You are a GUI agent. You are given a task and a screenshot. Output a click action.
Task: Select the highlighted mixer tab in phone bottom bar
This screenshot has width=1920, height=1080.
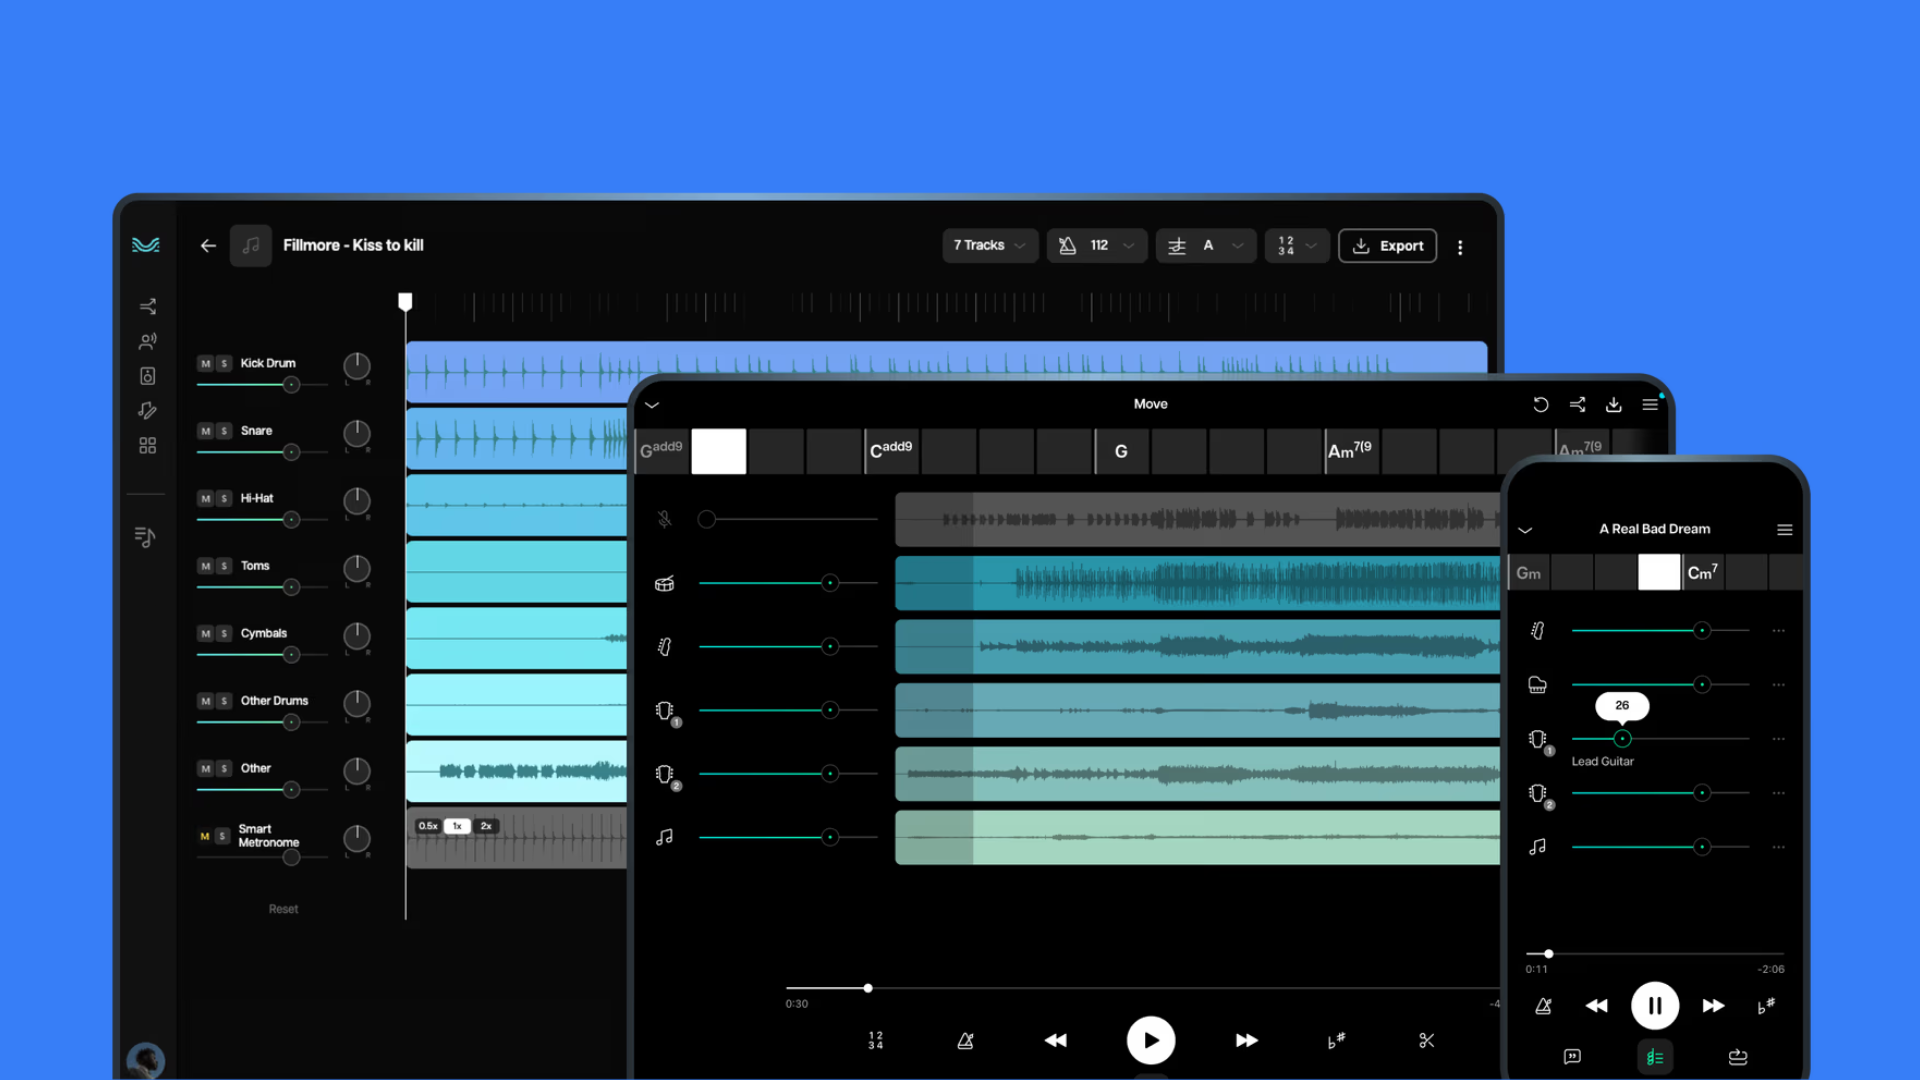[1655, 1057]
